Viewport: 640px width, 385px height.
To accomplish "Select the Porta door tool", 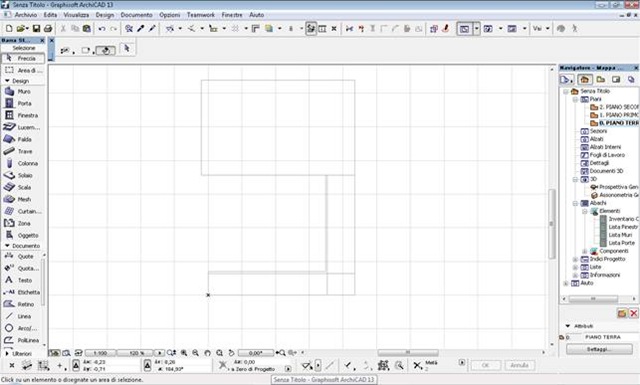I will 23,103.
